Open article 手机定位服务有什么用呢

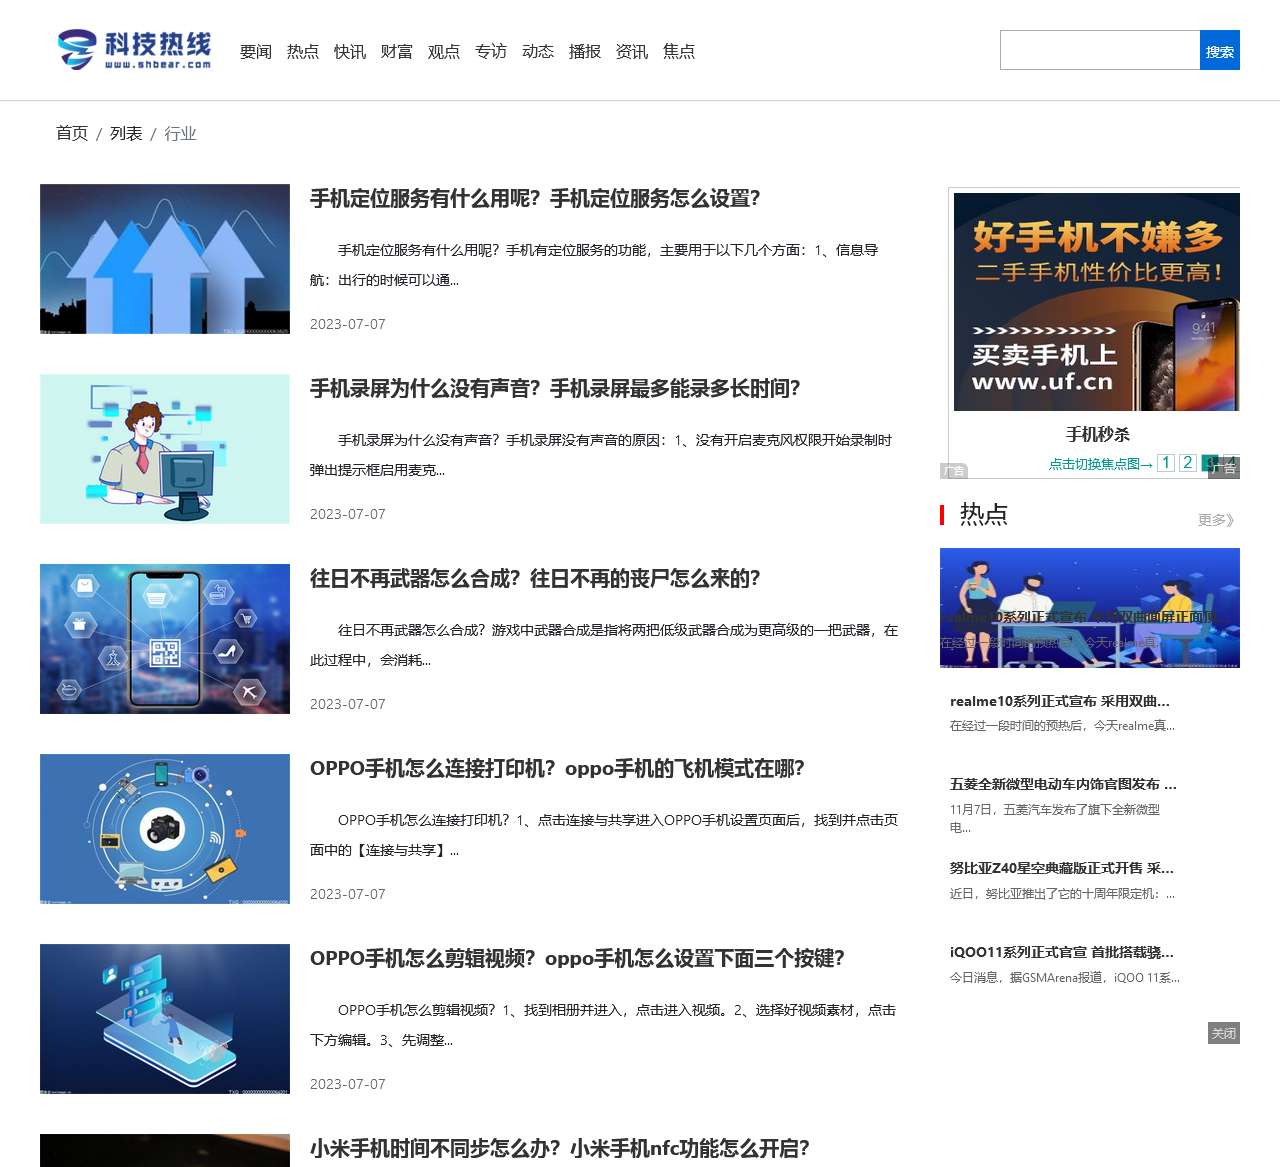tap(533, 199)
